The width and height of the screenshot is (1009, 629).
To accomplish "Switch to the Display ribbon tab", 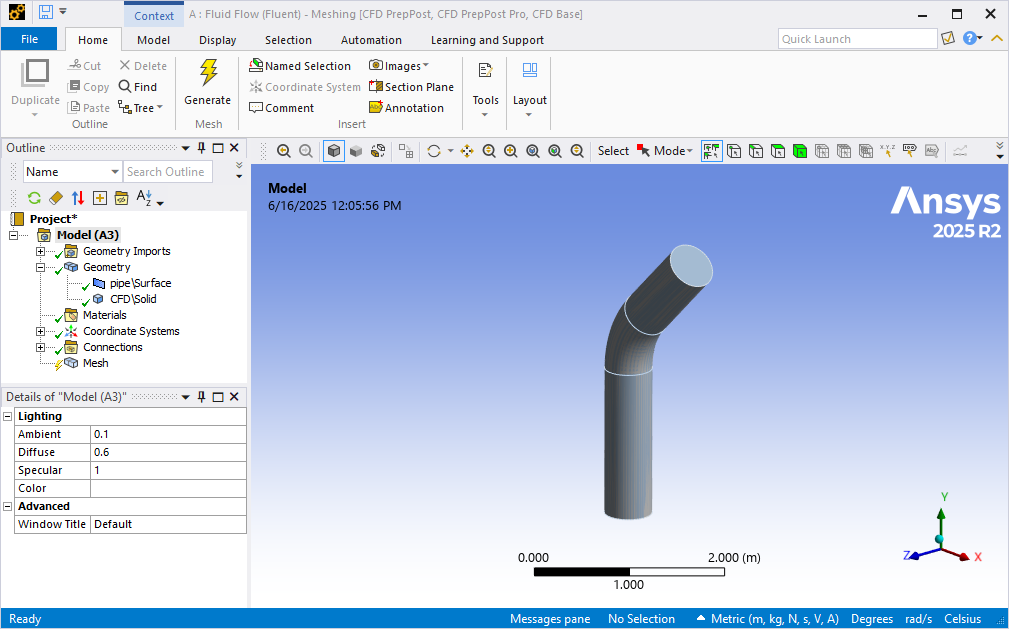I will pyautogui.click(x=217, y=40).
